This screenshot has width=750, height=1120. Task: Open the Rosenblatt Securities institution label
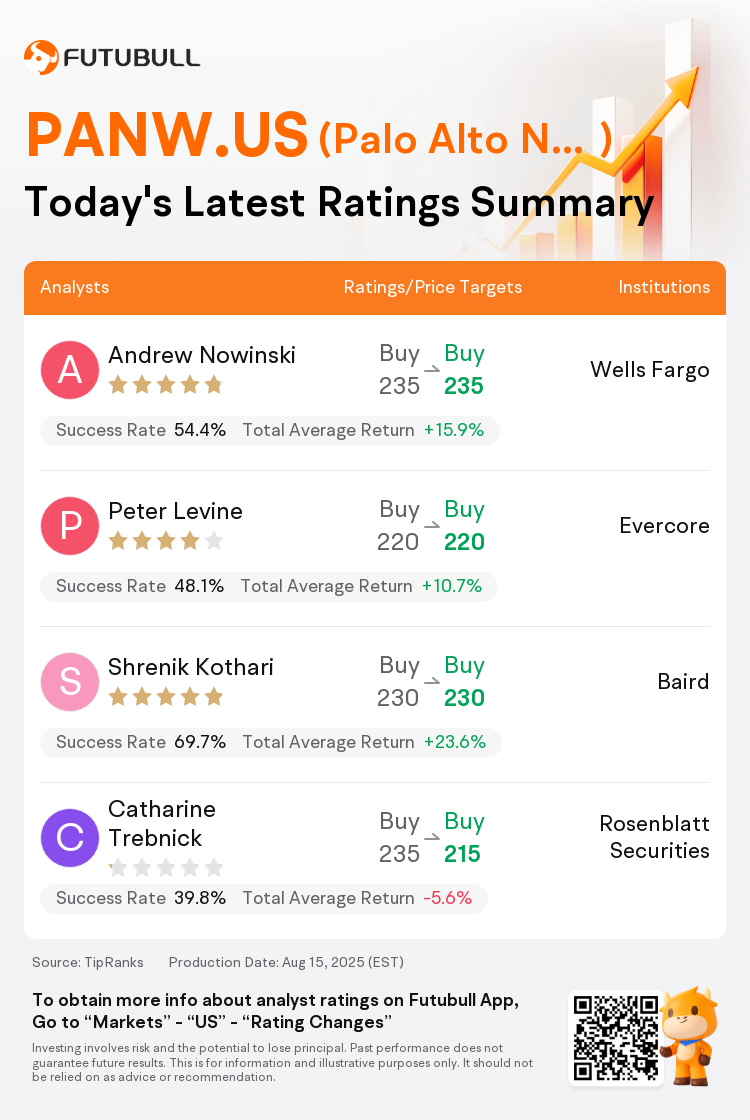654,837
